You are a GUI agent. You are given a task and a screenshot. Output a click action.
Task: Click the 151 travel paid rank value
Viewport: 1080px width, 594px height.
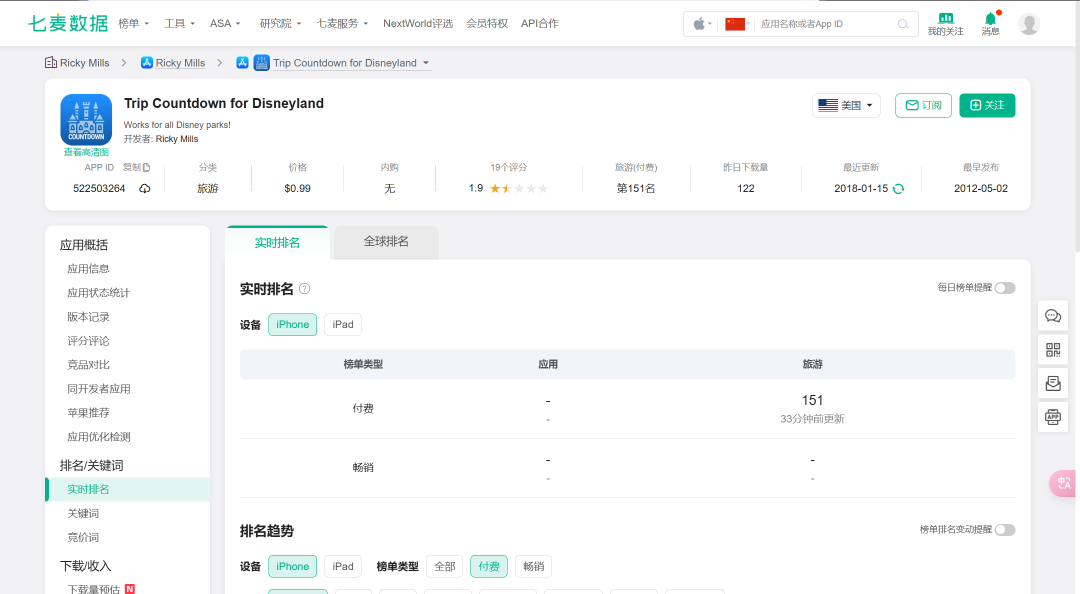(x=812, y=400)
